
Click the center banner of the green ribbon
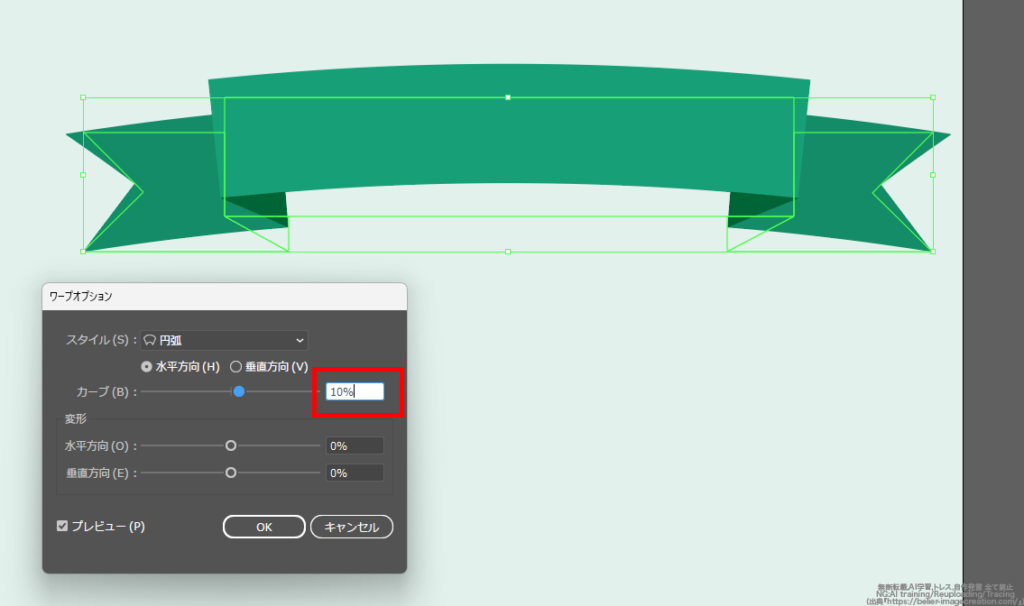tap(508, 140)
